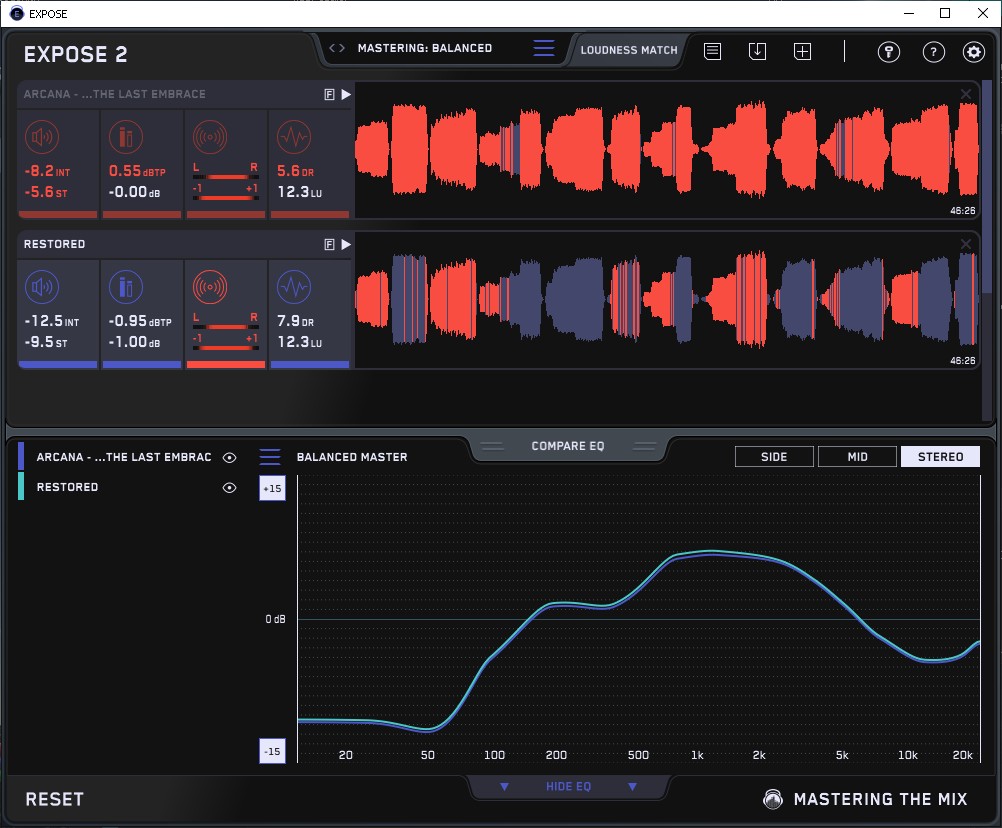1002x828 pixels.
Task: Click the Compare EQ panel handle
Action: (x=567, y=446)
